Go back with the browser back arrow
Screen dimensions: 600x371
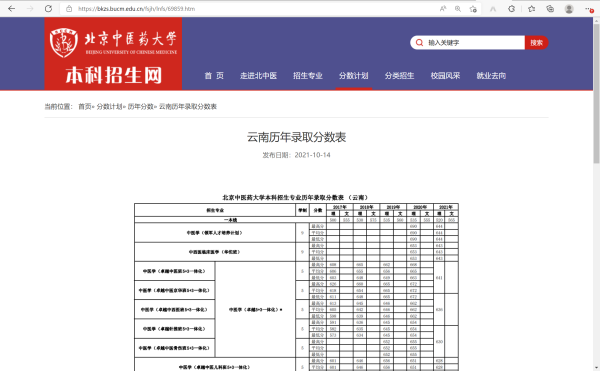click(x=11, y=8)
